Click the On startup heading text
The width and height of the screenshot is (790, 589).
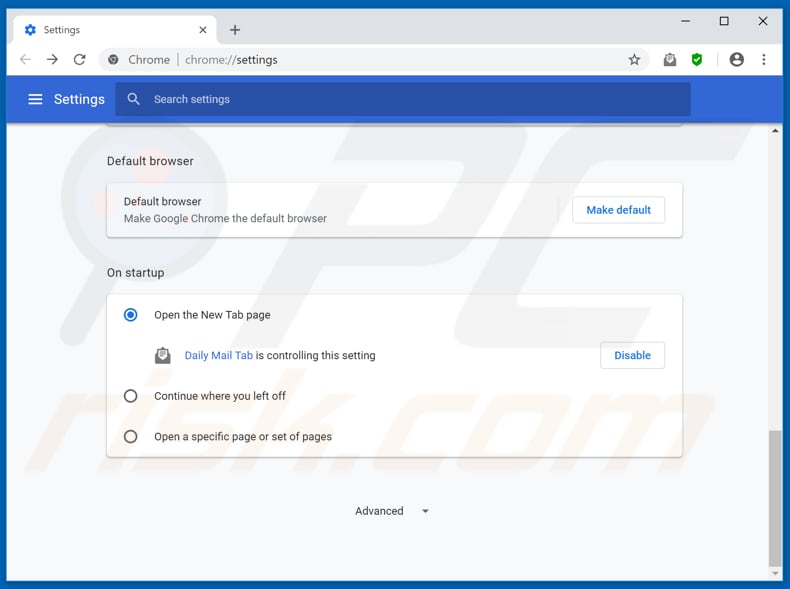coord(136,273)
